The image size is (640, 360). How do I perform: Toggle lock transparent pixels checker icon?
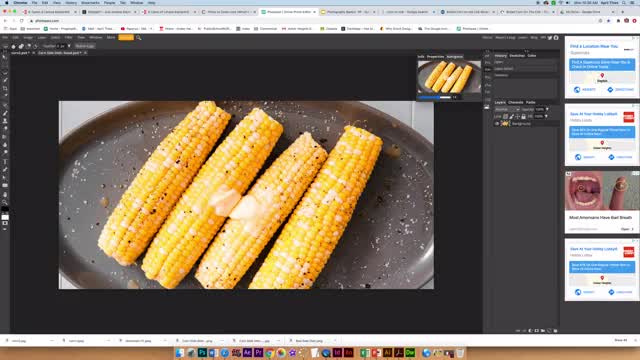point(505,117)
